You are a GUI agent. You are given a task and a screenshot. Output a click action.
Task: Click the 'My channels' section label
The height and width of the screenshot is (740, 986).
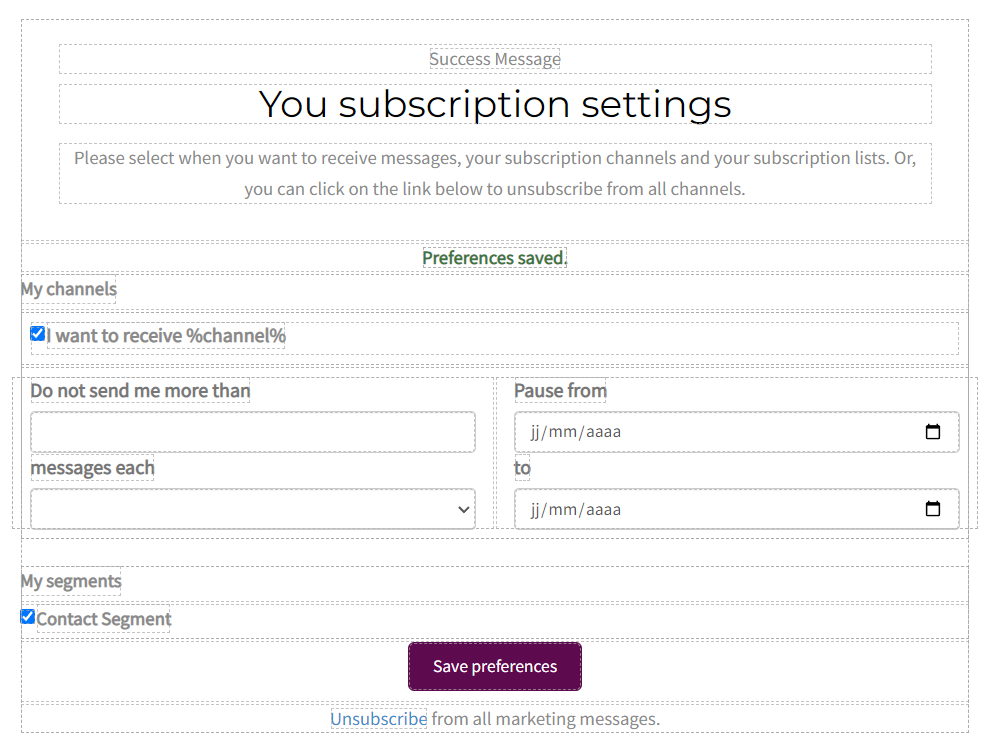tap(68, 290)
